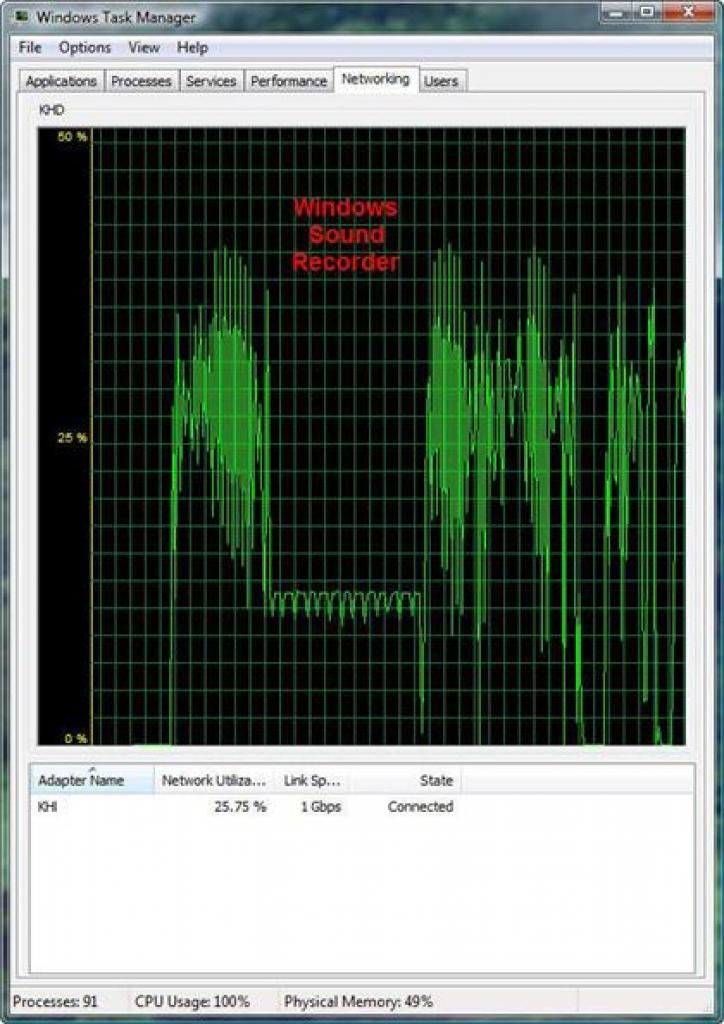Open the File menu
724x1024 pixels.
[30, 48]
